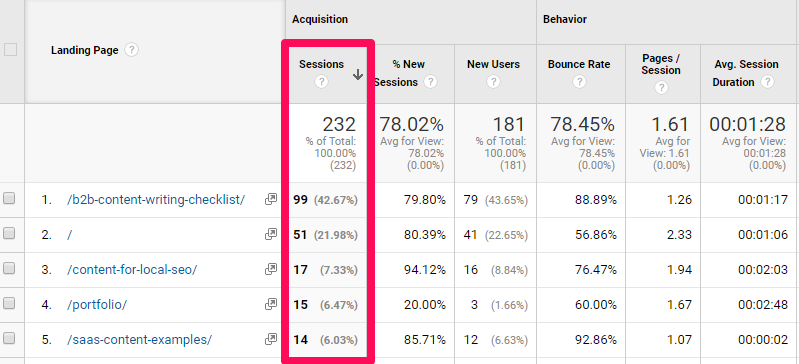Viewport: 799px width, 364px height.
Task: Click help icon beside % New Sessions
Action: (x=431, y=82)
